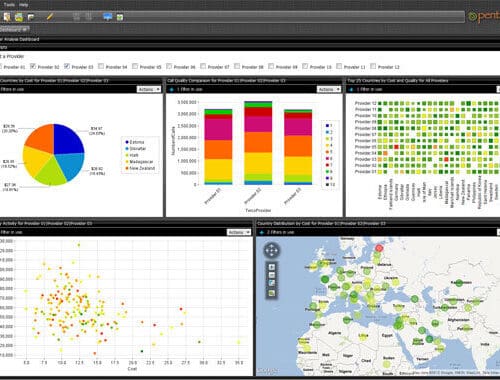Click the green calendar toolbar icon
The image size is (500, 380).
click(120, 17)
